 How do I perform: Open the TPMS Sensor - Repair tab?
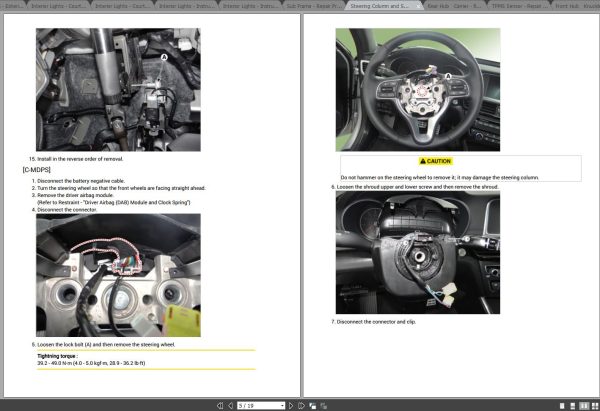click(519, 6)
